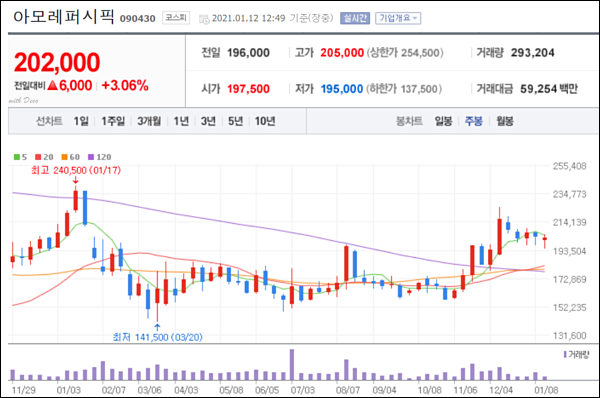This screenshot has height=398, width=600.
Task: Click the 실시간 badge button
Action: tap(355, 18)
